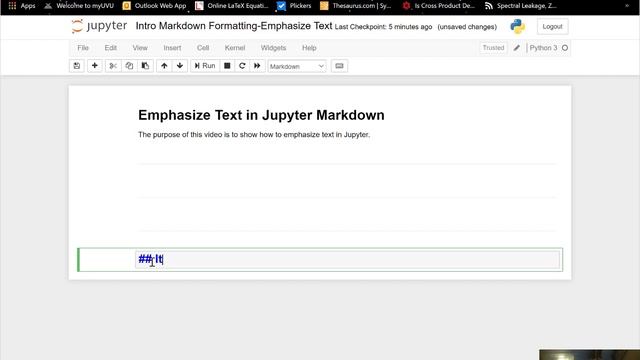Restart the kernel circular arrow icon

[x=242, y=66]
